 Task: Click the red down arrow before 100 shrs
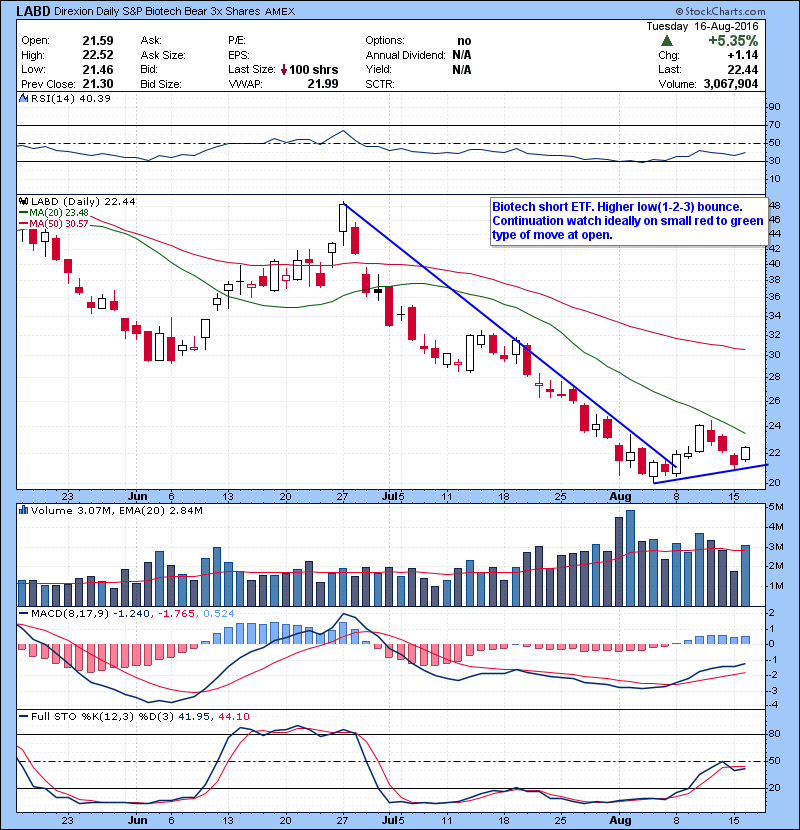point(284,69)
